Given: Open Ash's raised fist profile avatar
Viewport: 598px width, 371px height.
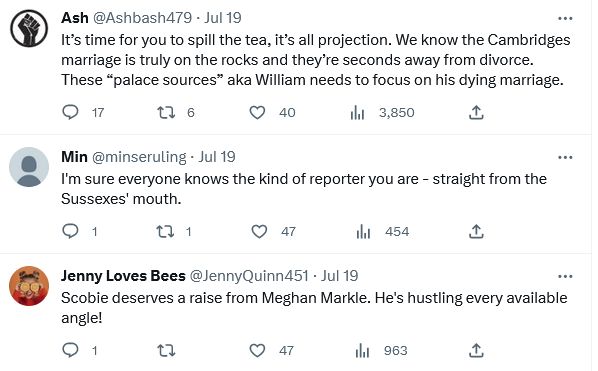Looking at the screenshot, I should coord(29,29).
